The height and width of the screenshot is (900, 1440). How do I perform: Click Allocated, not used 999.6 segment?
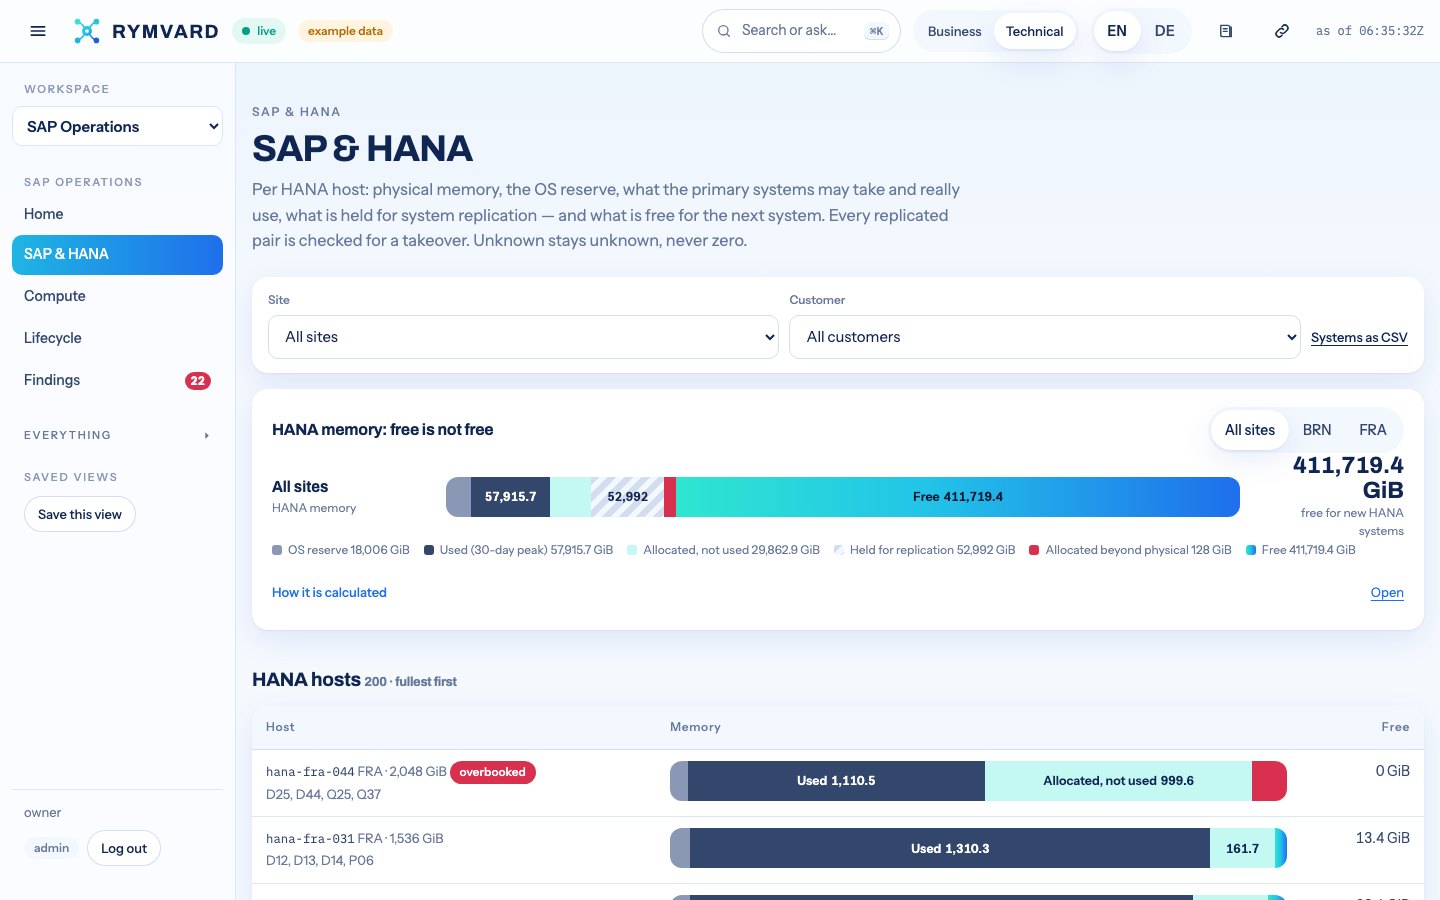pyautogui.click(x=1118, y=781)
